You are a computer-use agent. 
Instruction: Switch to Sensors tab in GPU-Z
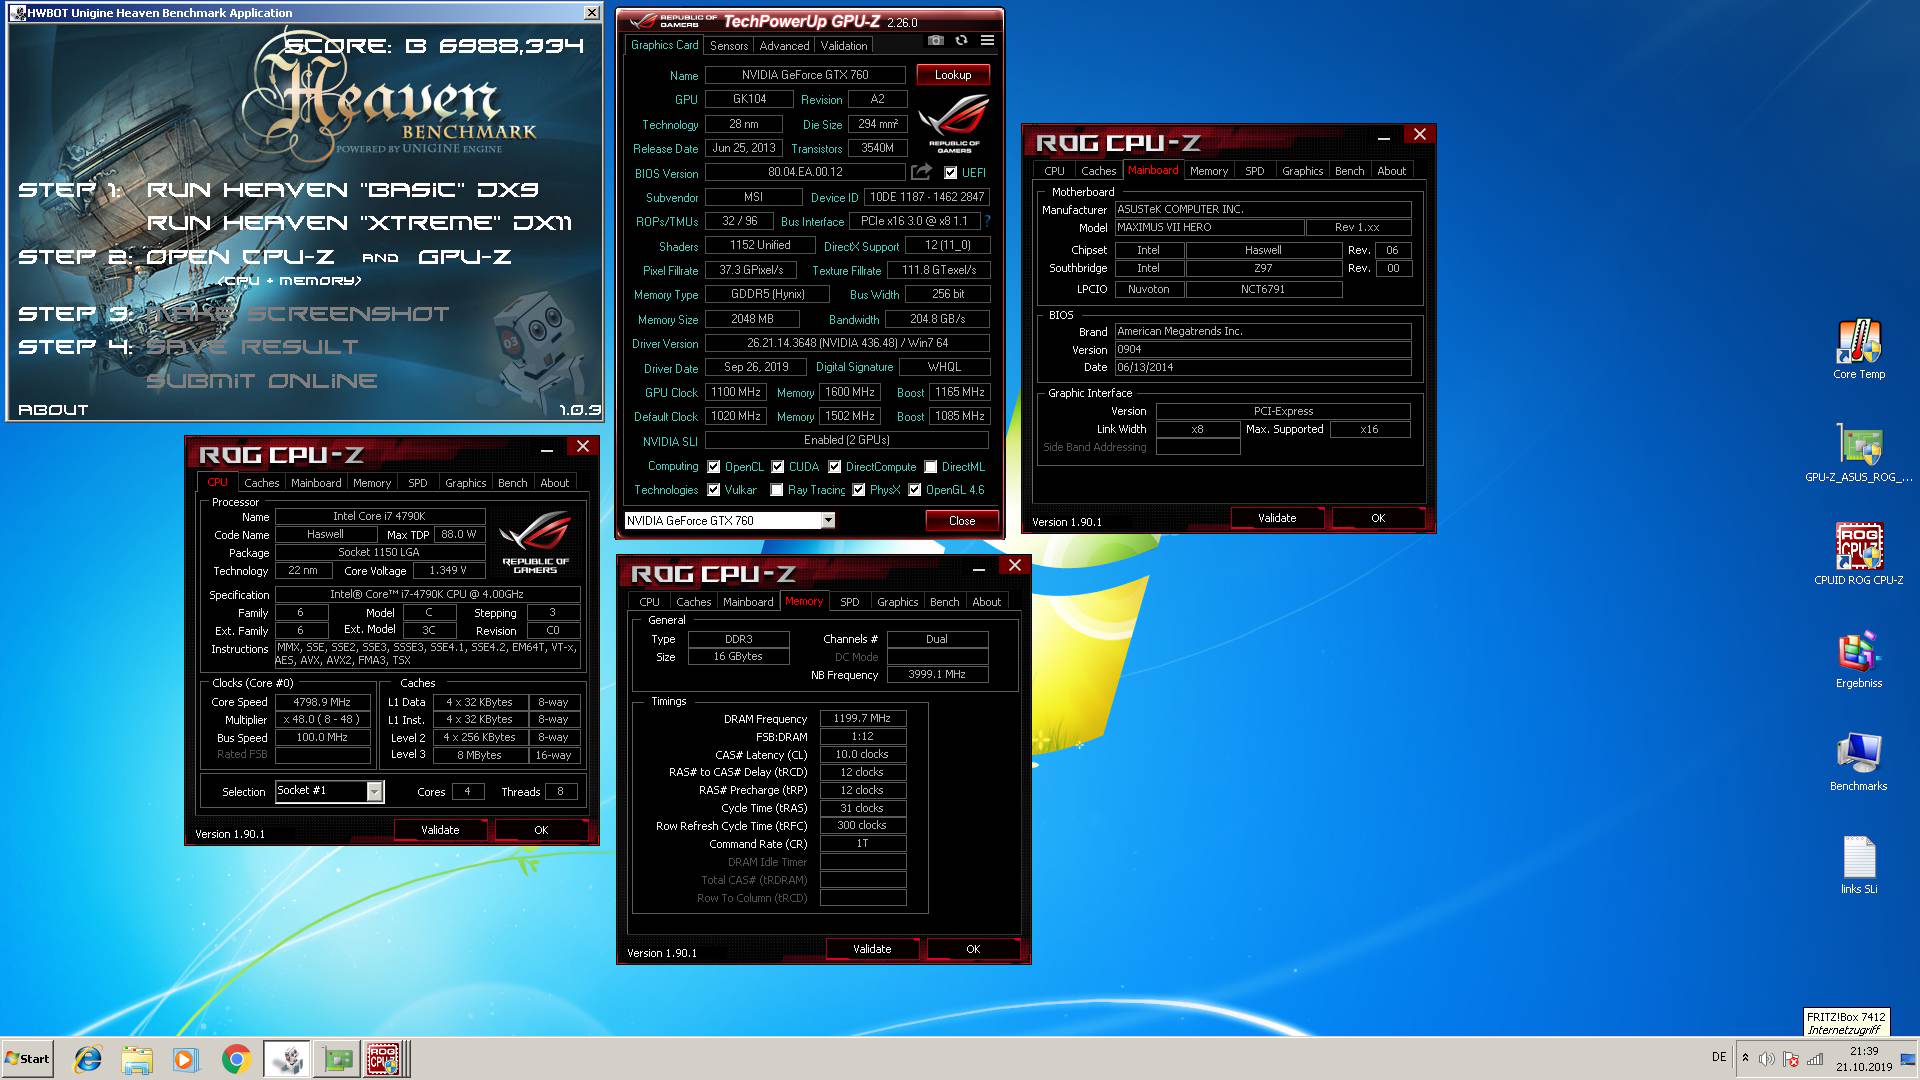(x=728, y=46)
